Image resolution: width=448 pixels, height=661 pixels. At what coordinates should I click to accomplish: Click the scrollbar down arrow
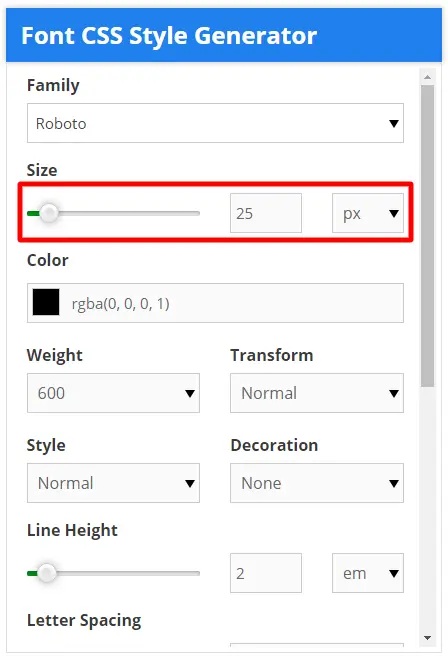click(427, 638)
